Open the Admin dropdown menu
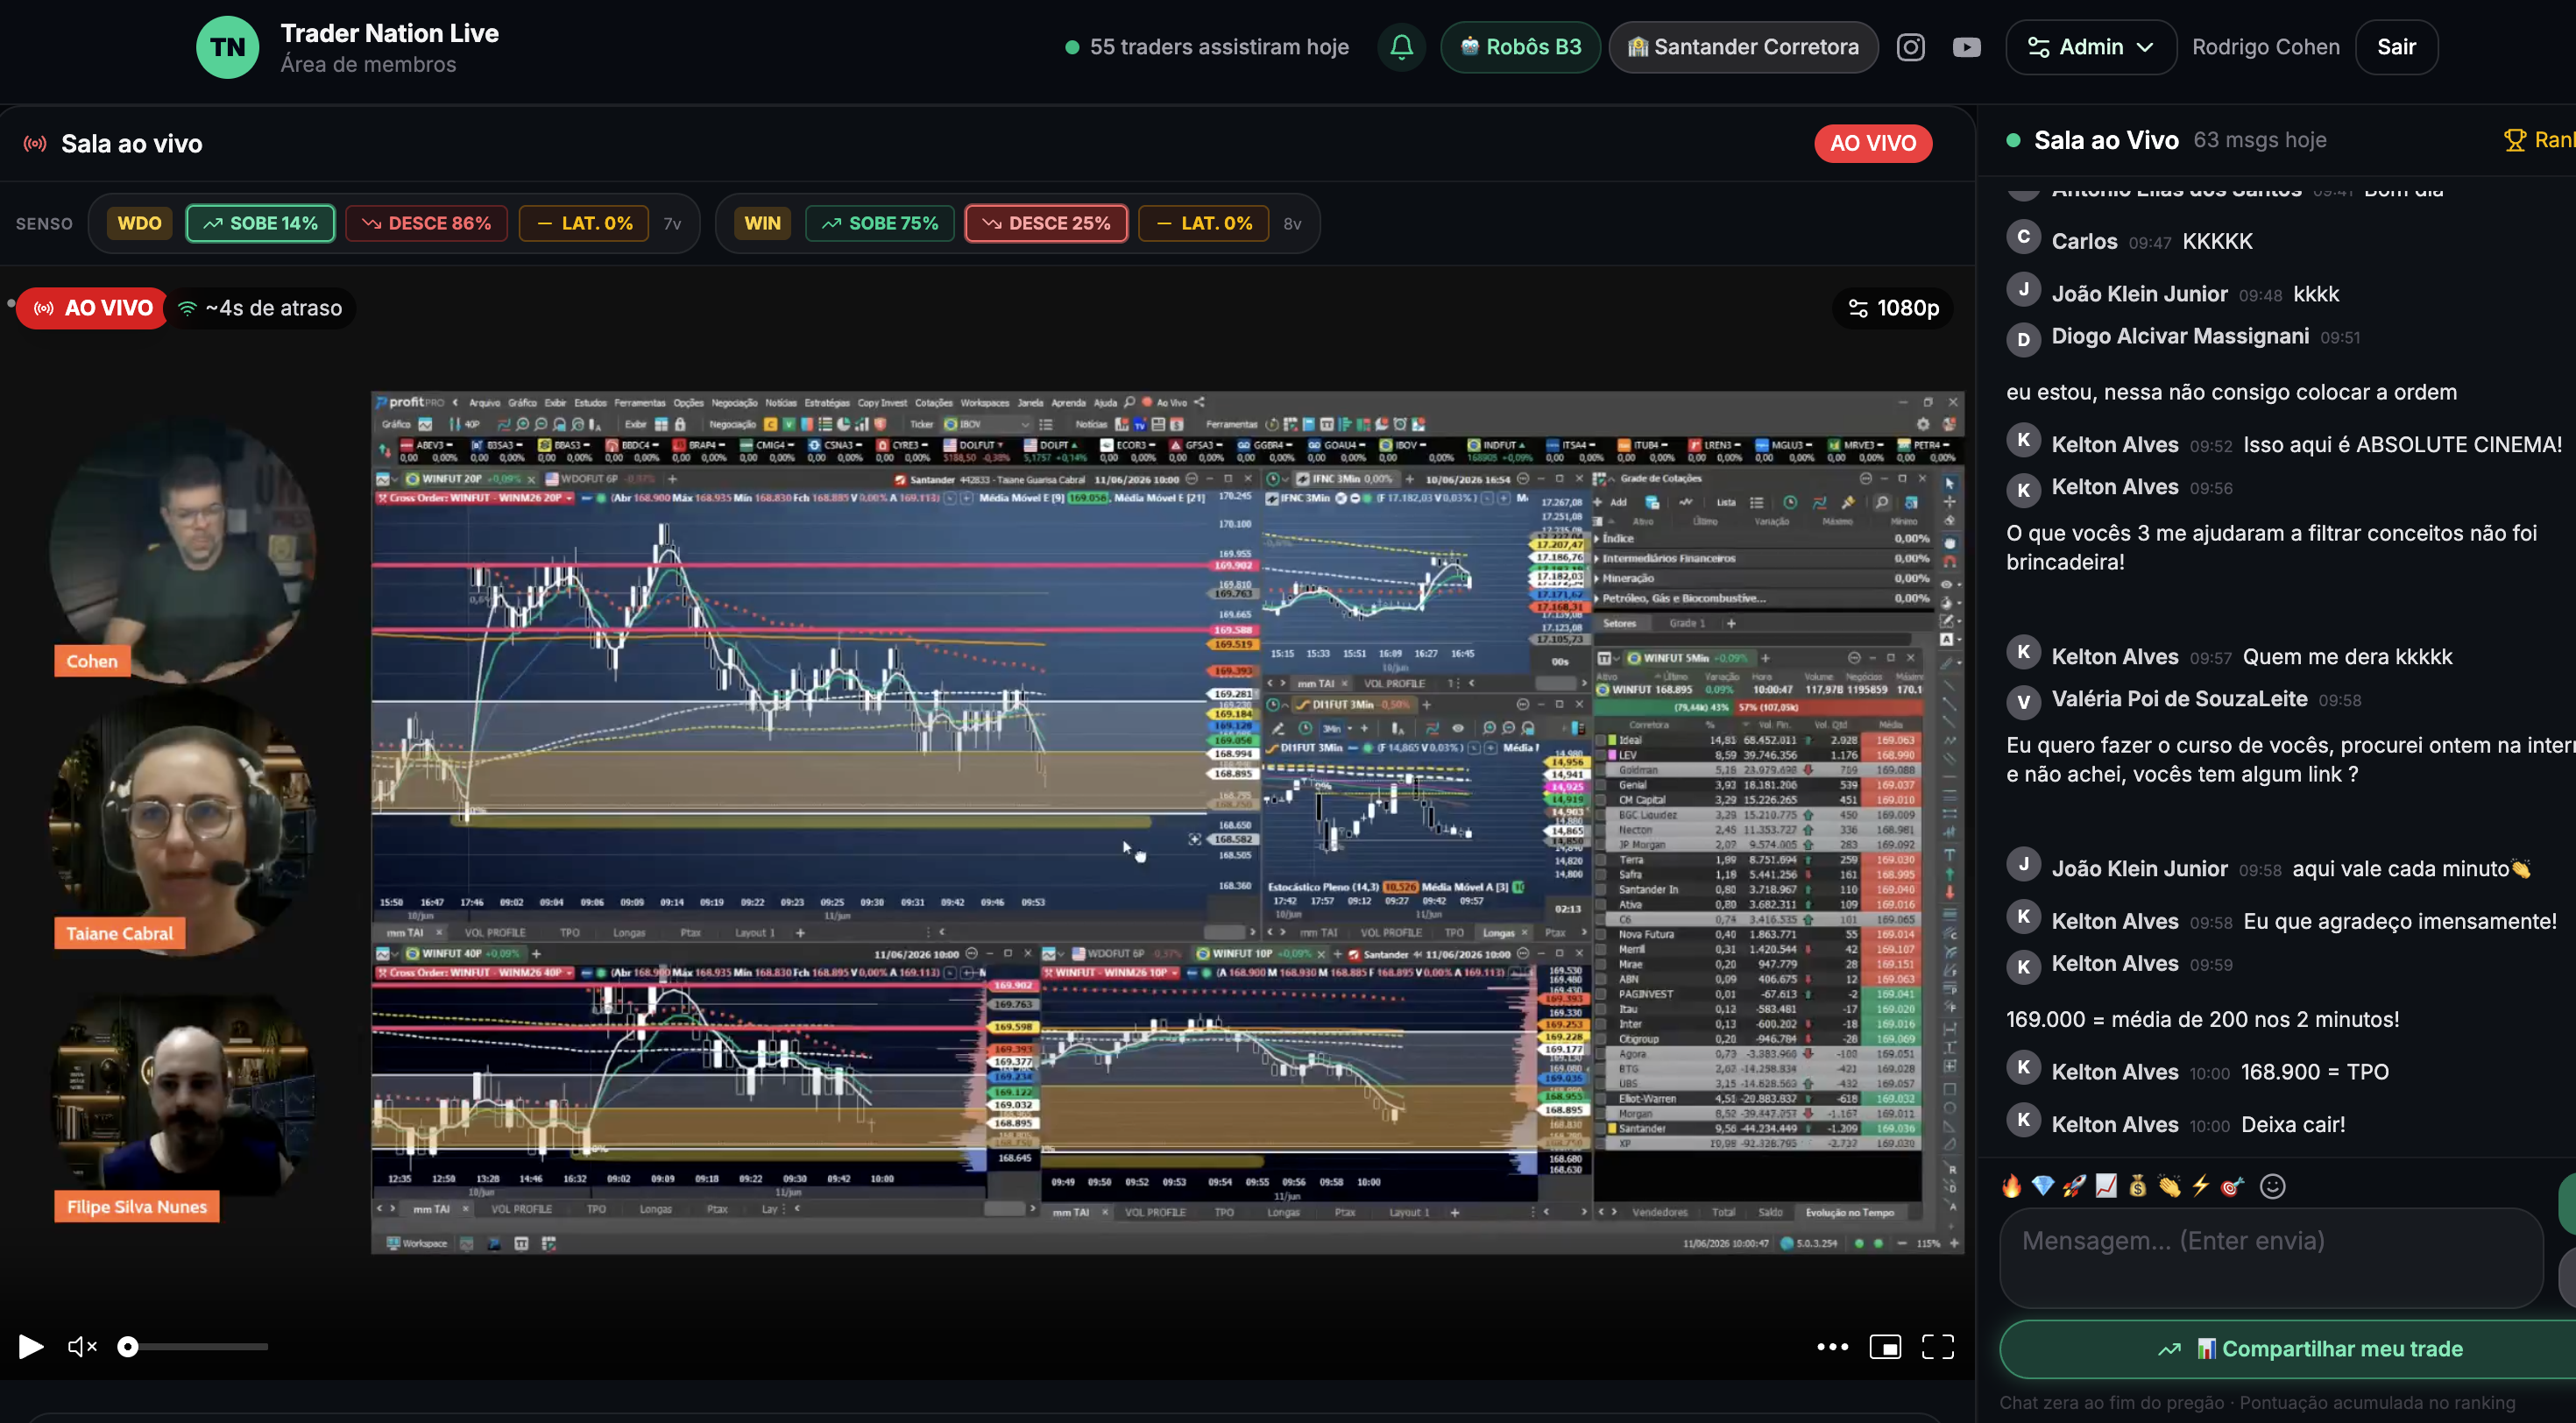The height and width of the screenshot is (1423, 2576). pyautogui.click(x=2090, y=47)
